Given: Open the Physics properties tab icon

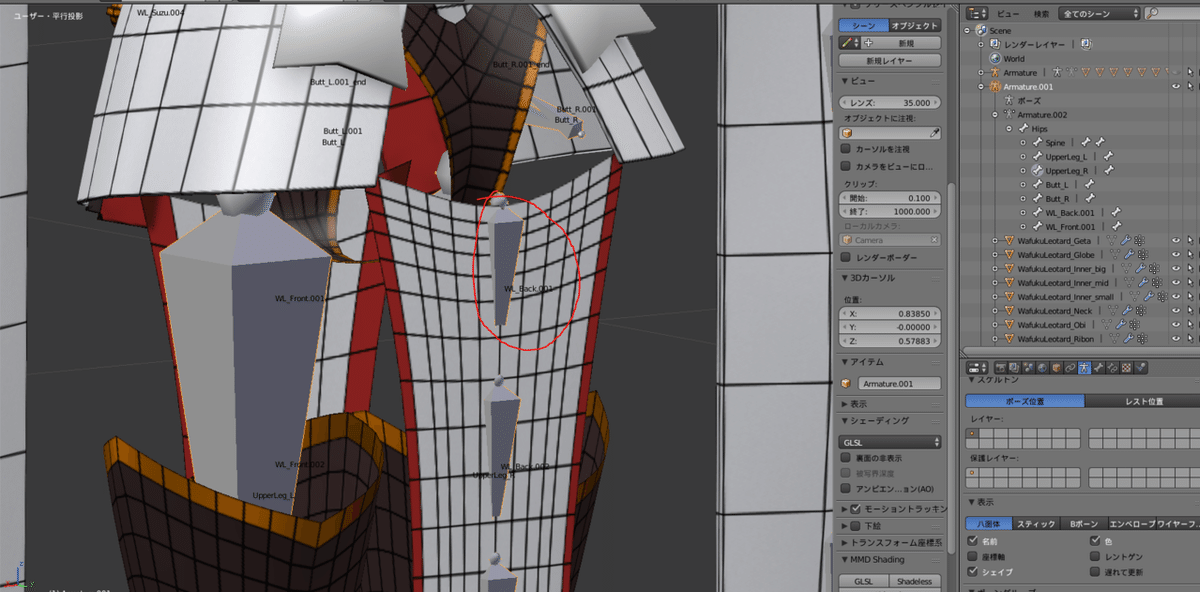Looking at the screenshot, I should 1140,368.
